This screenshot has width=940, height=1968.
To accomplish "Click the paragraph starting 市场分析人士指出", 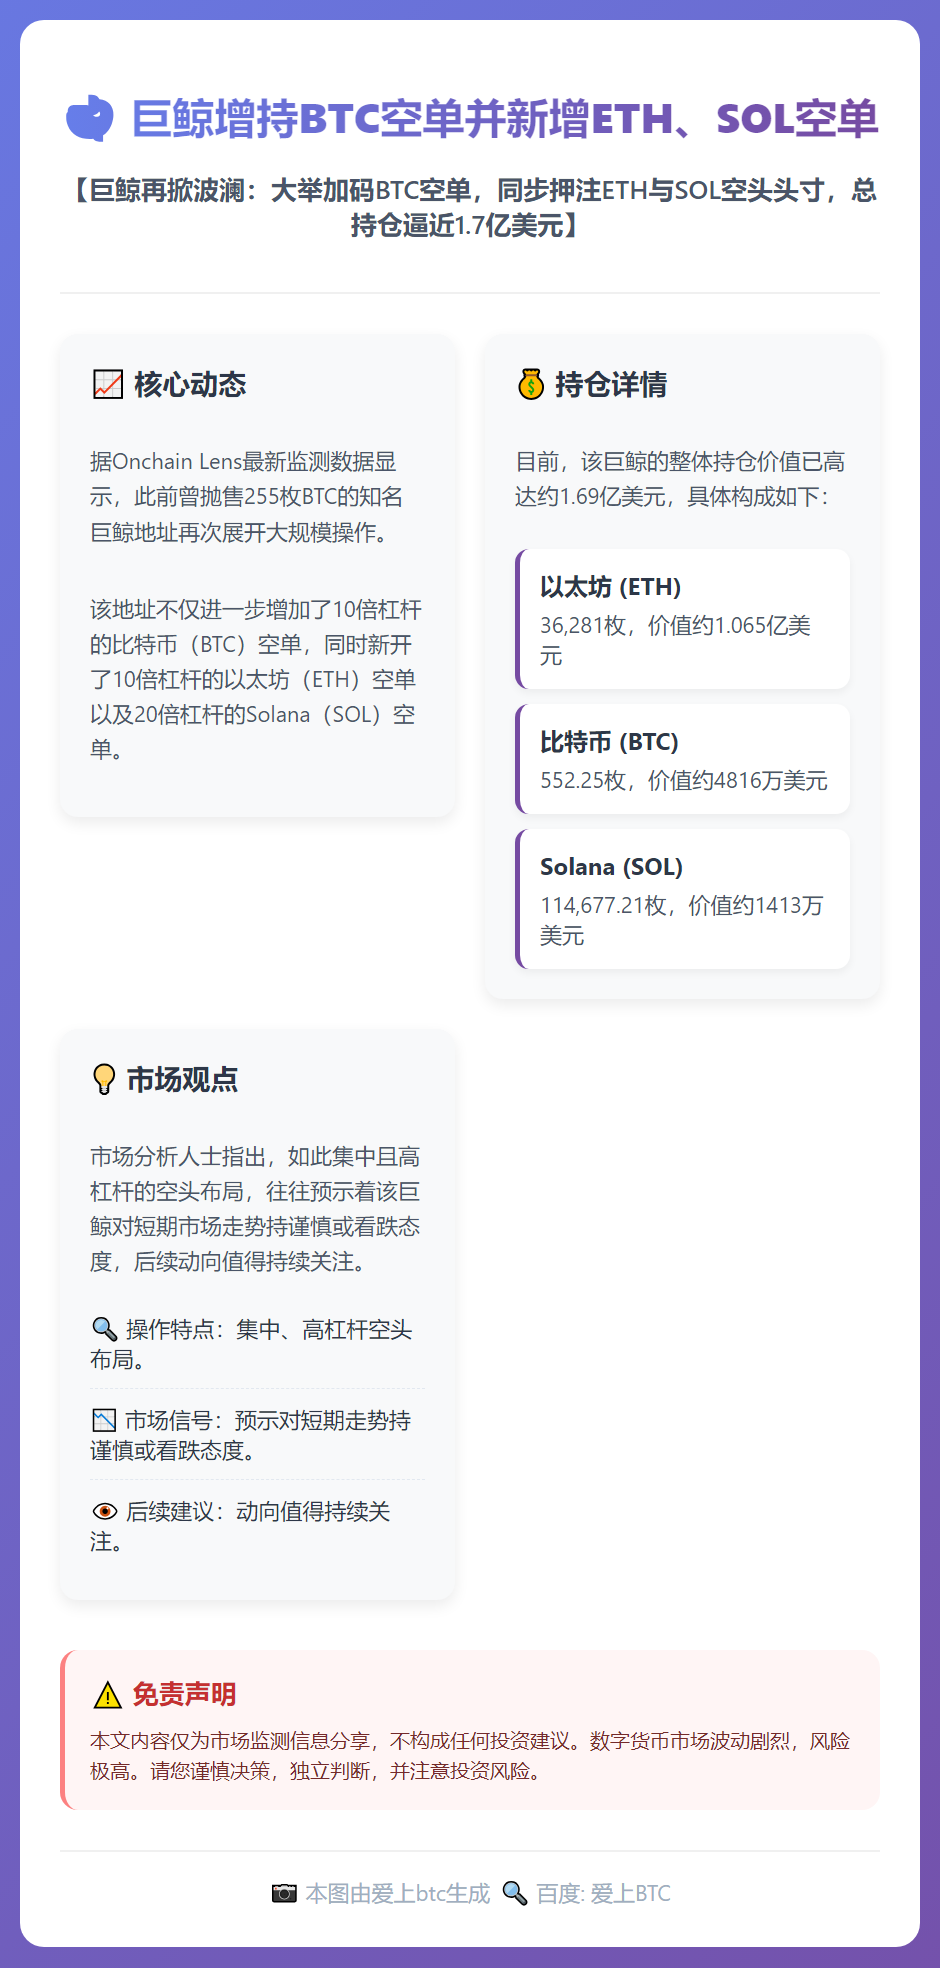I will click(255, 1209).
